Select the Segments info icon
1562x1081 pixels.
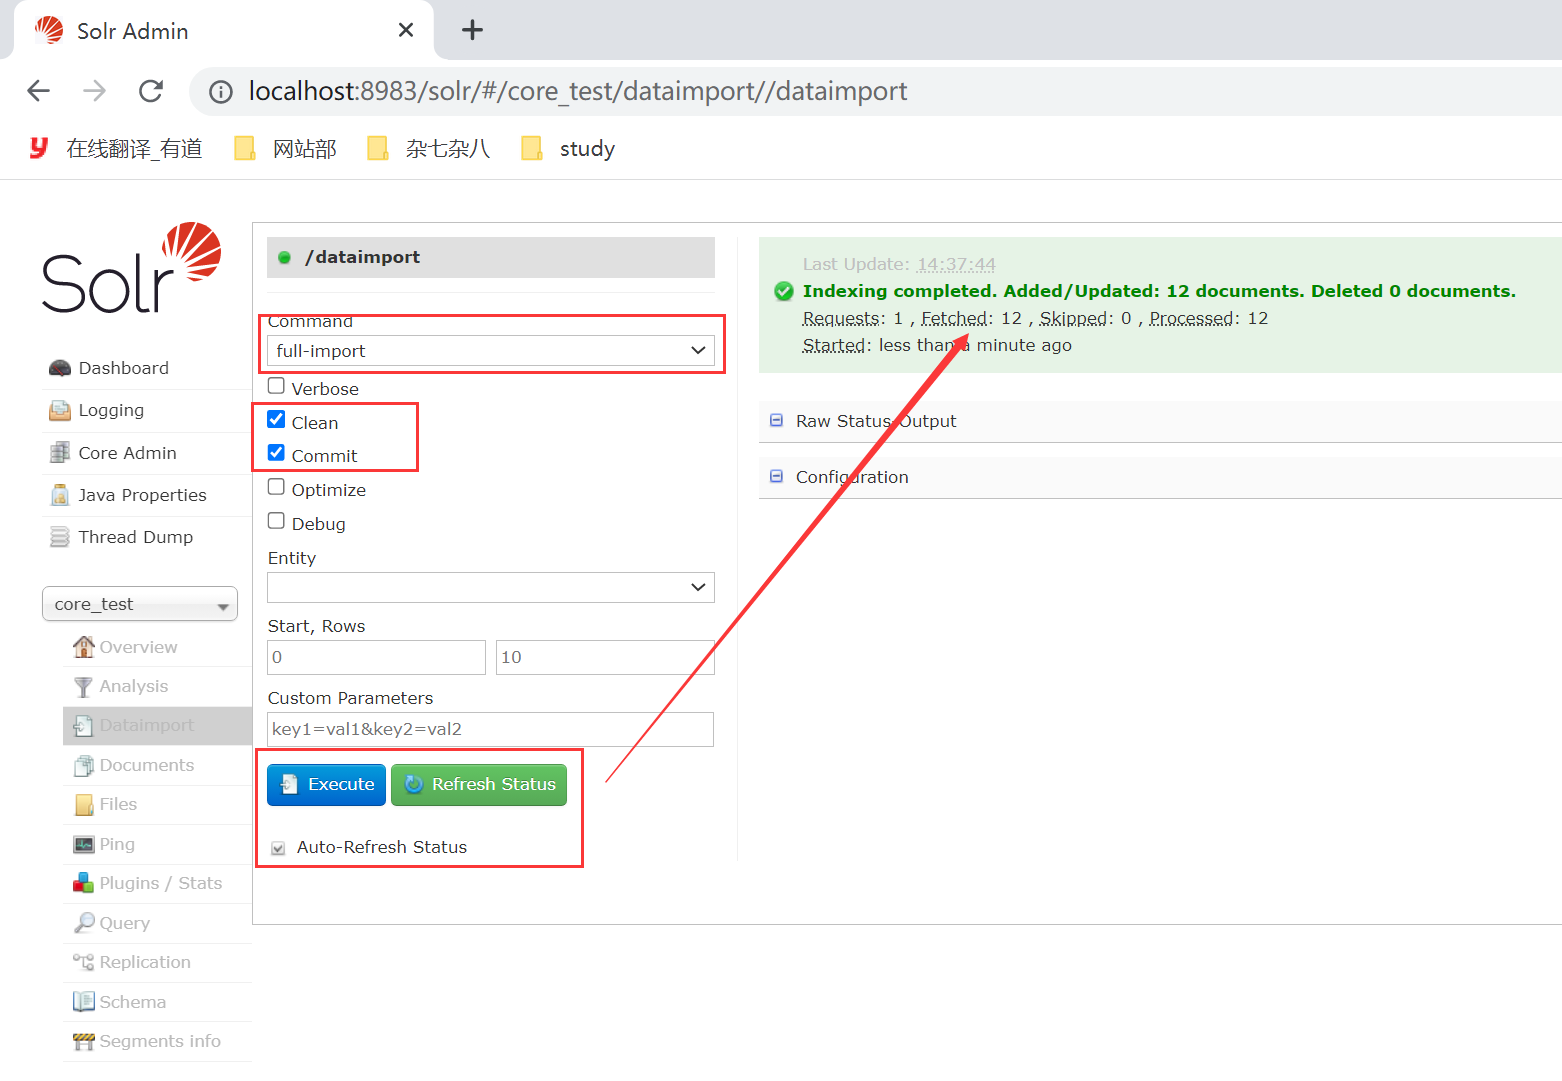84,1041
